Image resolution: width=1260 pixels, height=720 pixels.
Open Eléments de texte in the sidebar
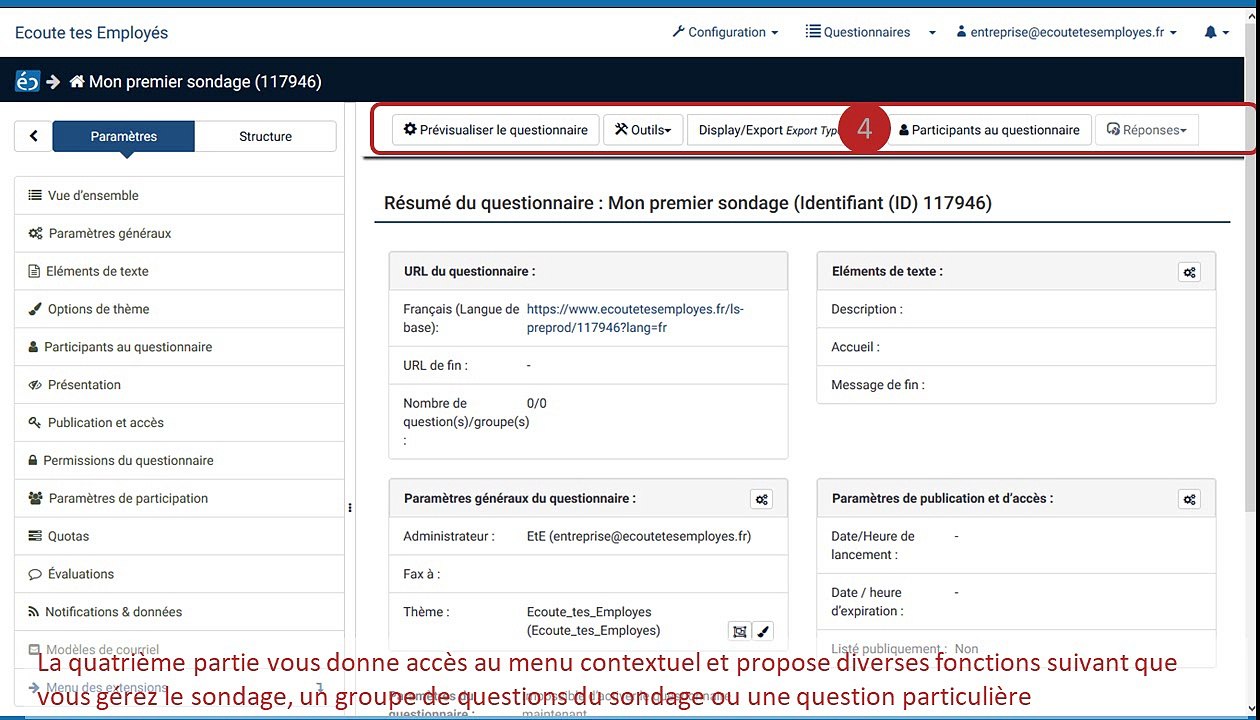click(179, 271)
